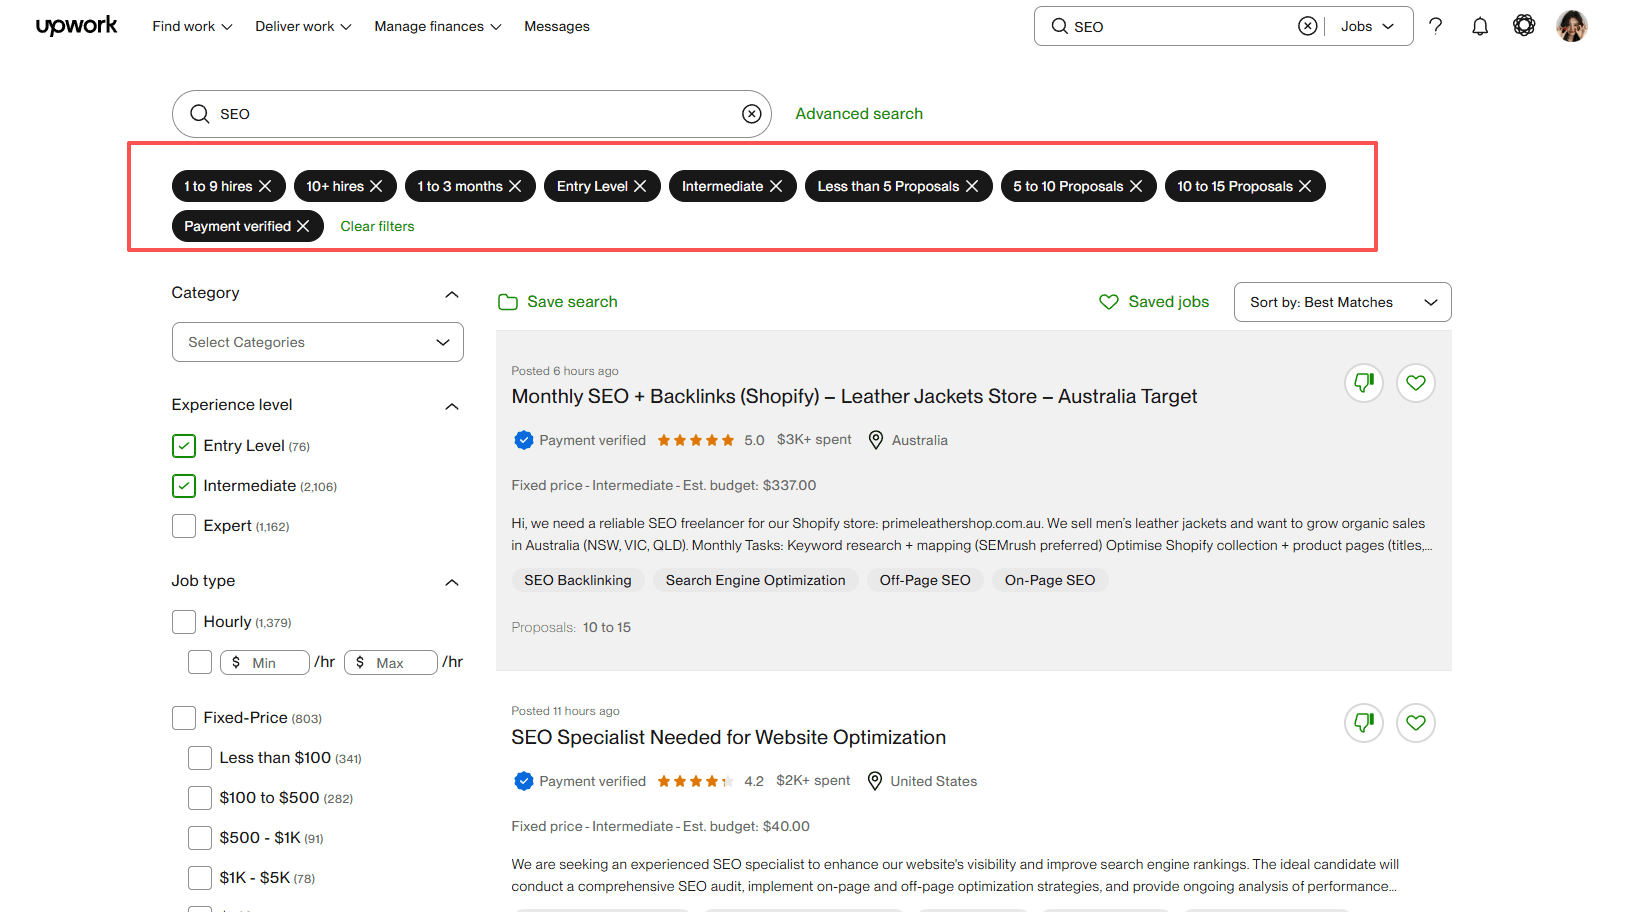Open the Find work menu
Image resolution: width=1626 pixels, height=912 pixels.
coord(192,26)
